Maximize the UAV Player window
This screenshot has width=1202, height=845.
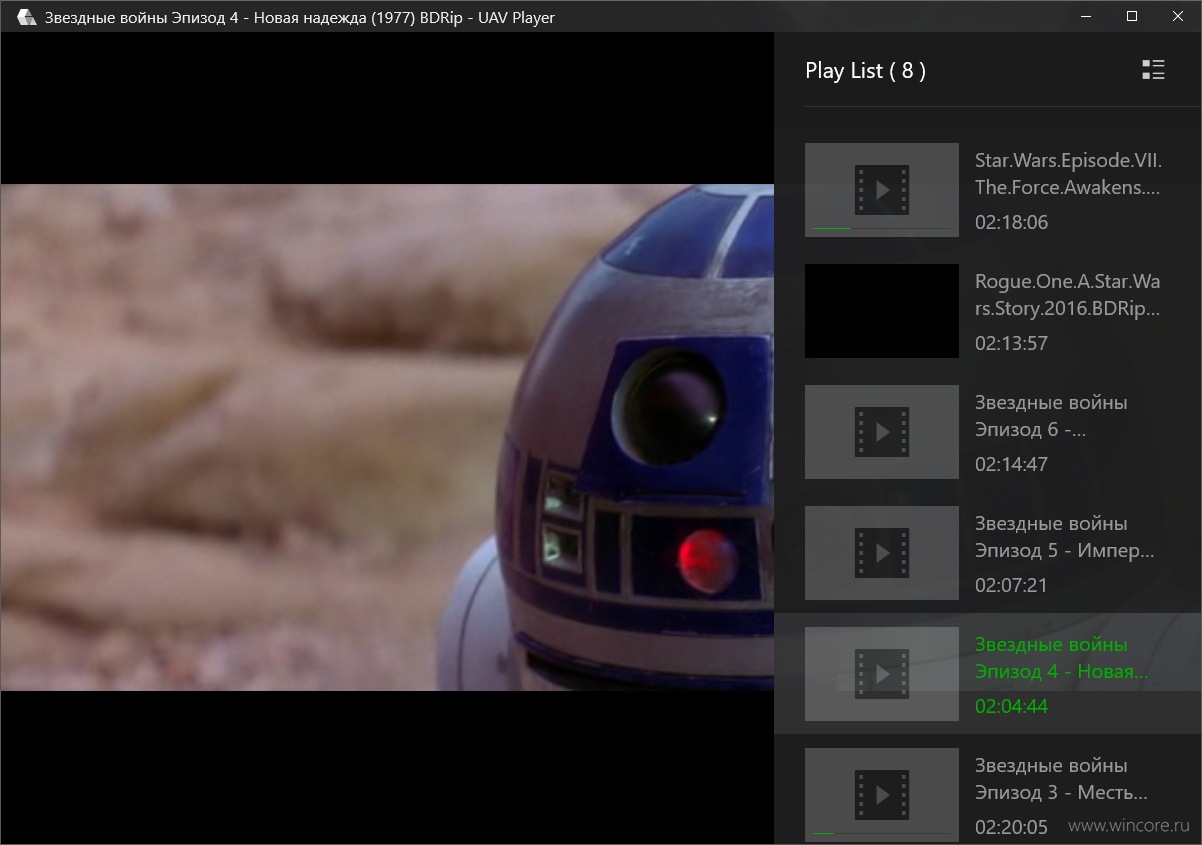(x=1132, y=16)
